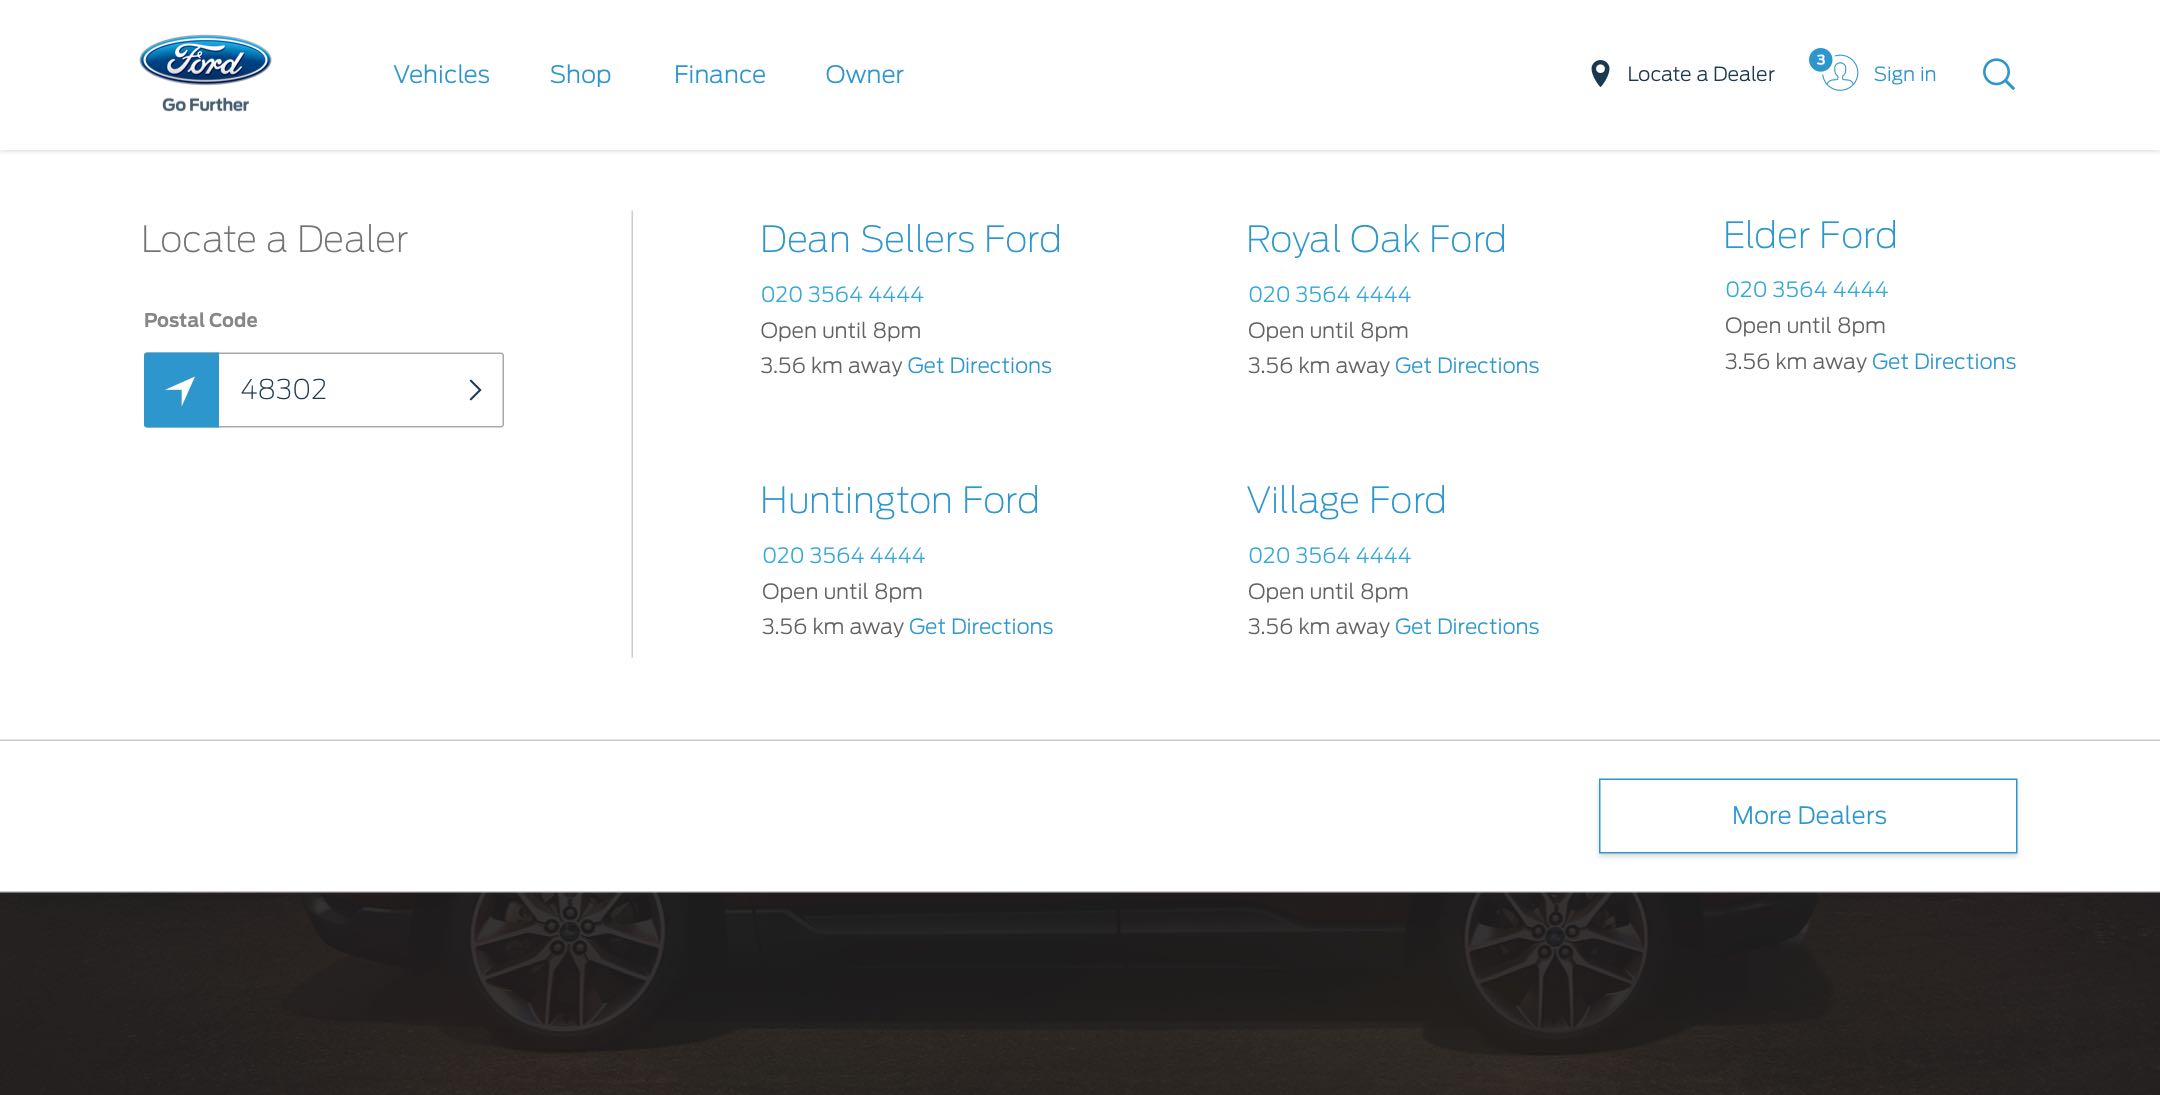The height and width of the screenshot is (1095, 2160).
Task: Get Directions to Royal Oak Ford
Action: (1466, 366)
